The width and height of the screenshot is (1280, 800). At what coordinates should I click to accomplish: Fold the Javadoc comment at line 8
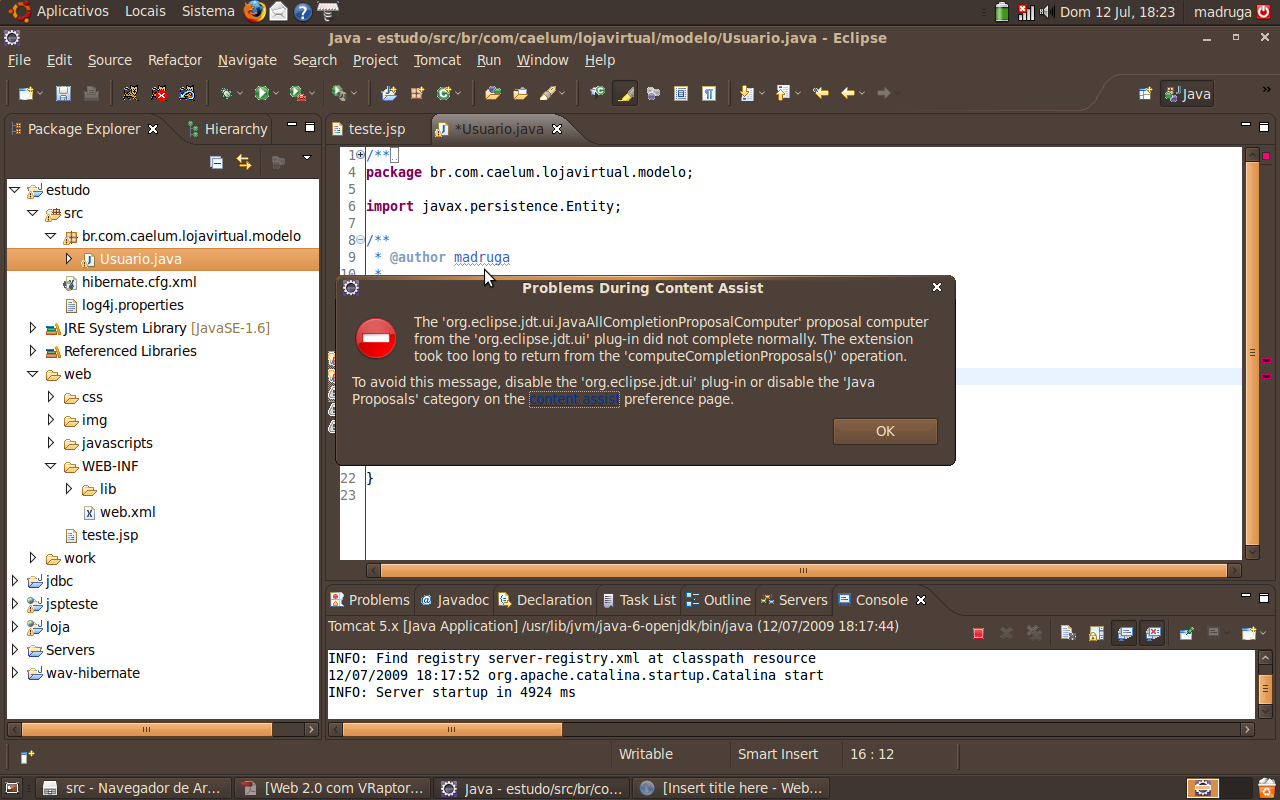pyautogui.click(x=360, y=240)
